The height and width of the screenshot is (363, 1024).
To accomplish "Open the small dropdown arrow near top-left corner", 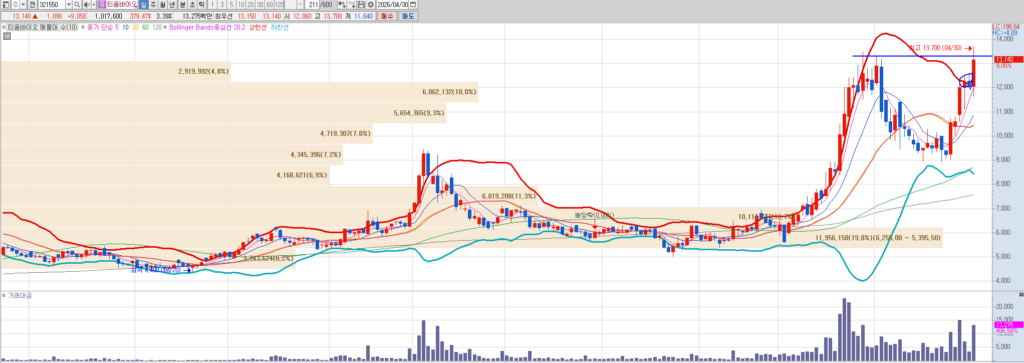I will point(23,5).
